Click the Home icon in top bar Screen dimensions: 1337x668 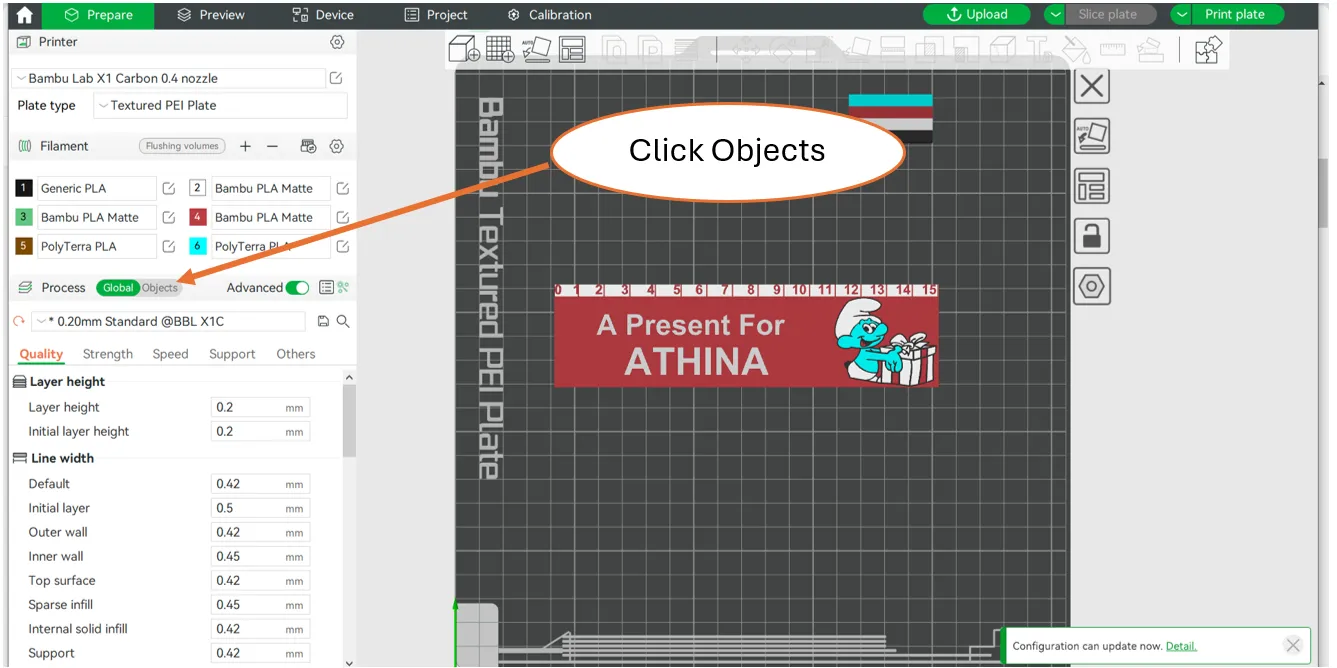(24, 15)
